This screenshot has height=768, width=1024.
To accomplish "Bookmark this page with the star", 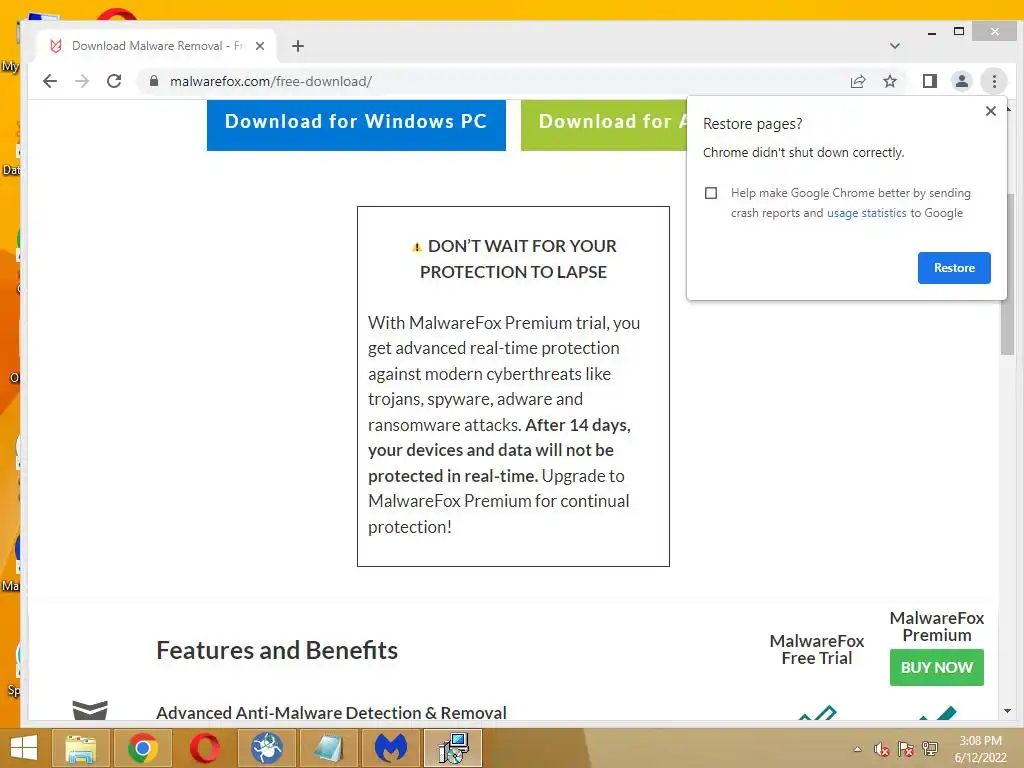I will coord(889,81).
